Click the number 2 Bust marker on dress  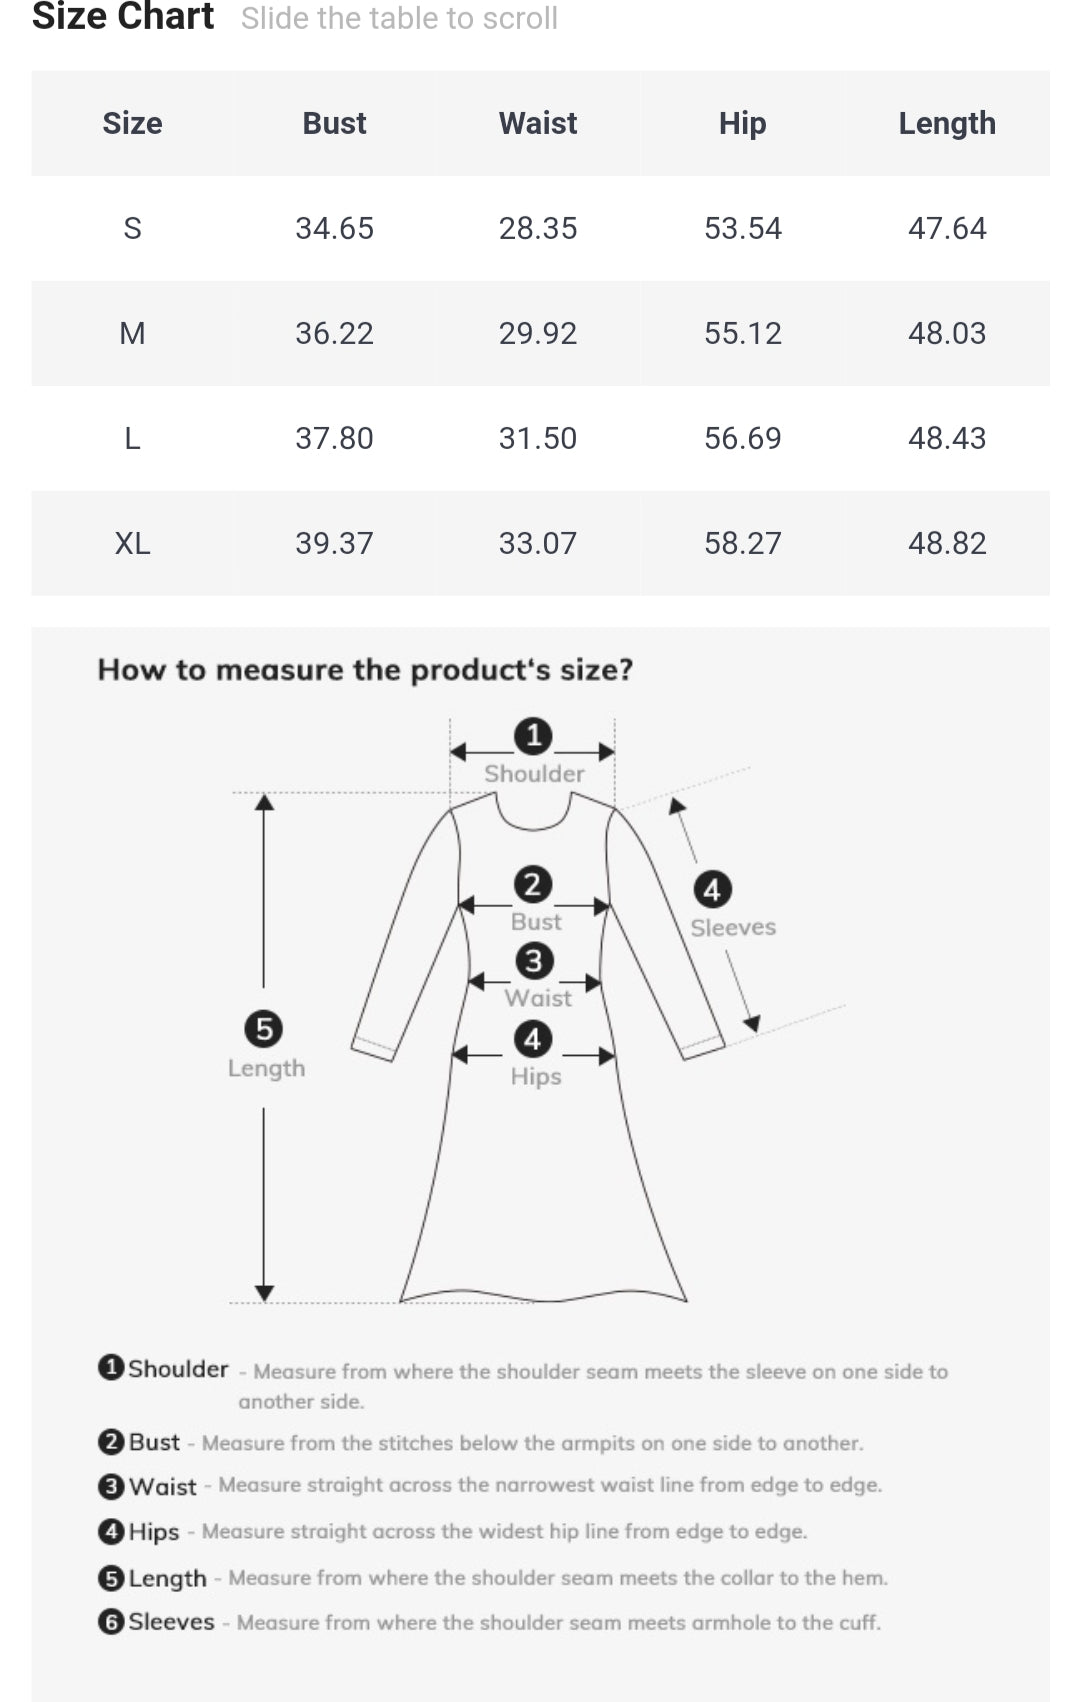(533, 885)
